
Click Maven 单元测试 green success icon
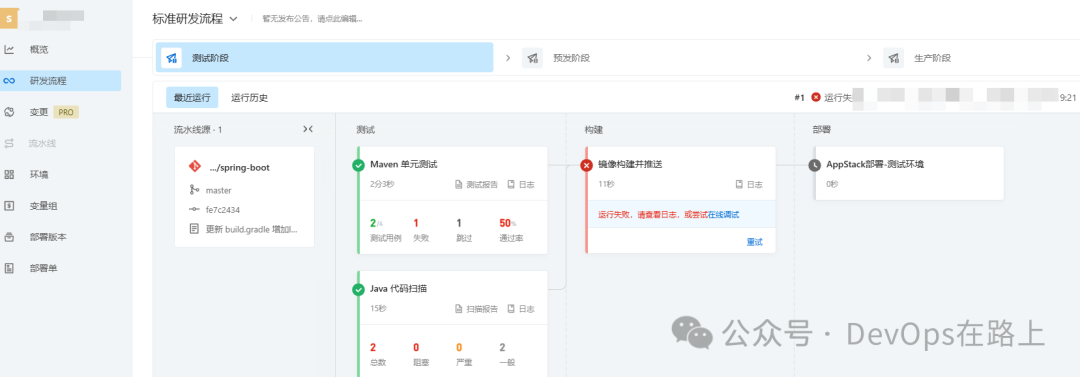pos(358,165)
